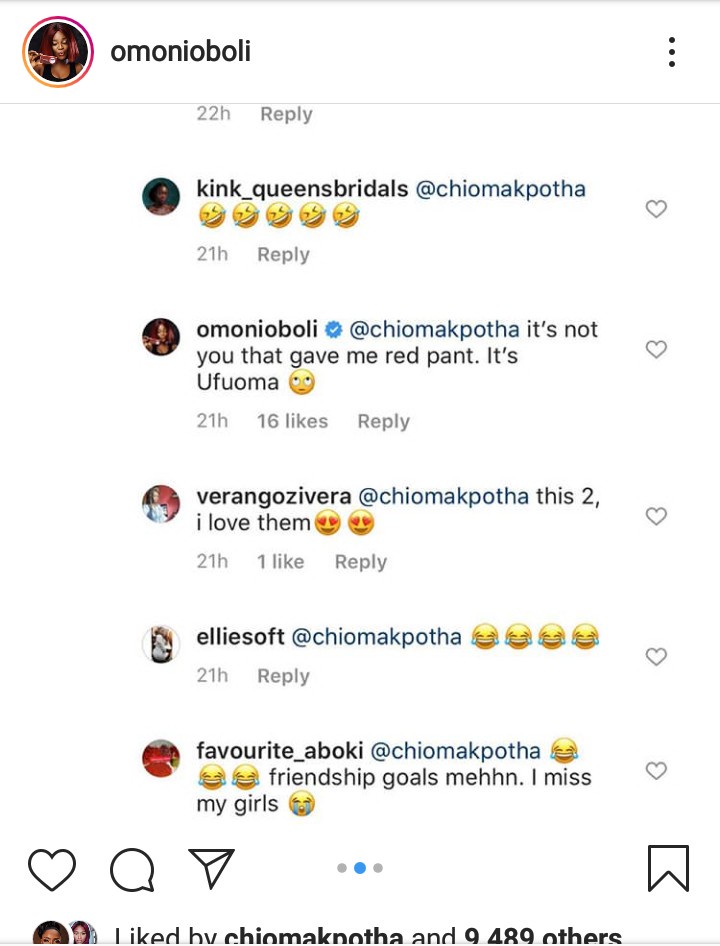Like elliesoft's comment
The width and height of the screenshot is (720, 946).
[656, 657]
